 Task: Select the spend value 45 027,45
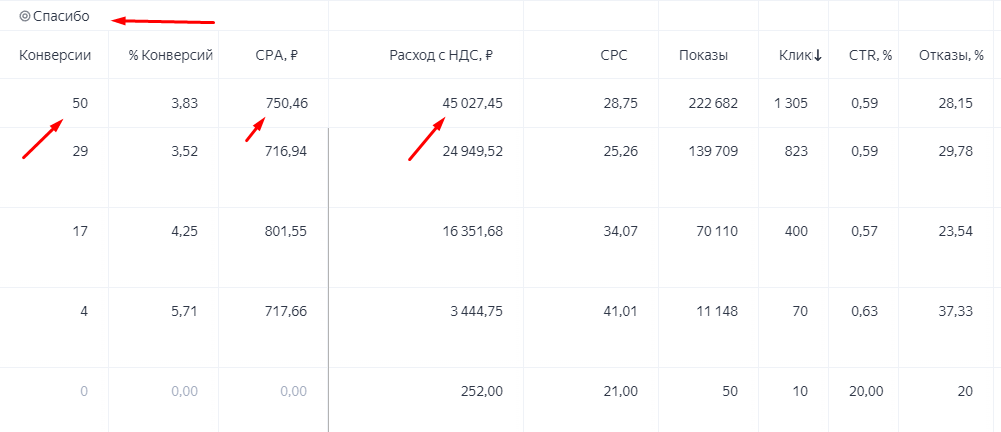tap(472, 103)
